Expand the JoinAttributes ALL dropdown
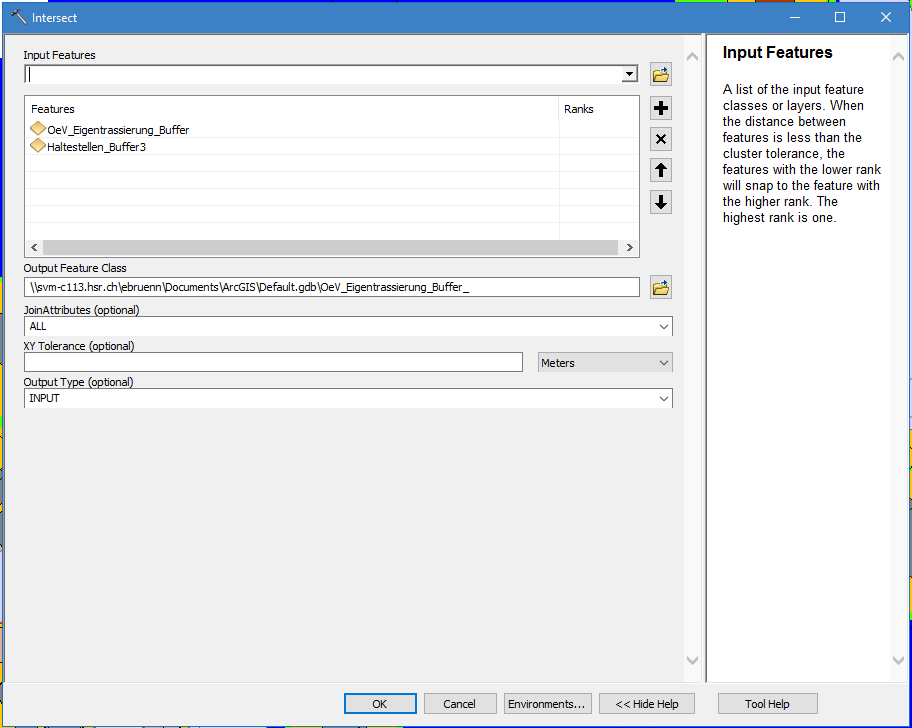Viewport: 912px width, 728px height. (x=664, y=327)
